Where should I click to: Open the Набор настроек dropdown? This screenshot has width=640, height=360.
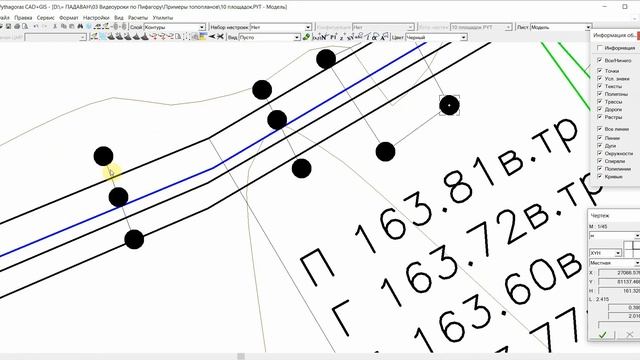point(281,27)
